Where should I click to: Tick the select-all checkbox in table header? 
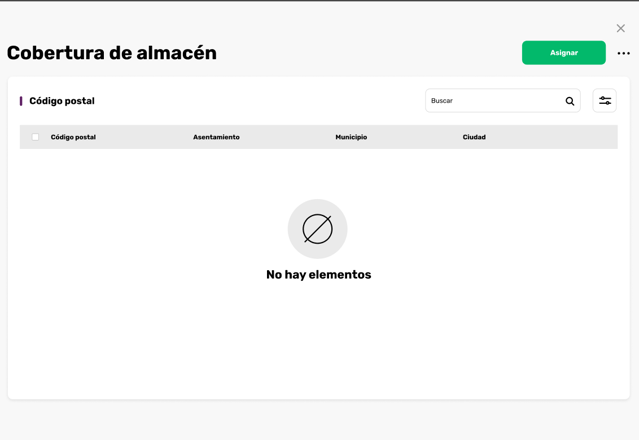point(35,137)
